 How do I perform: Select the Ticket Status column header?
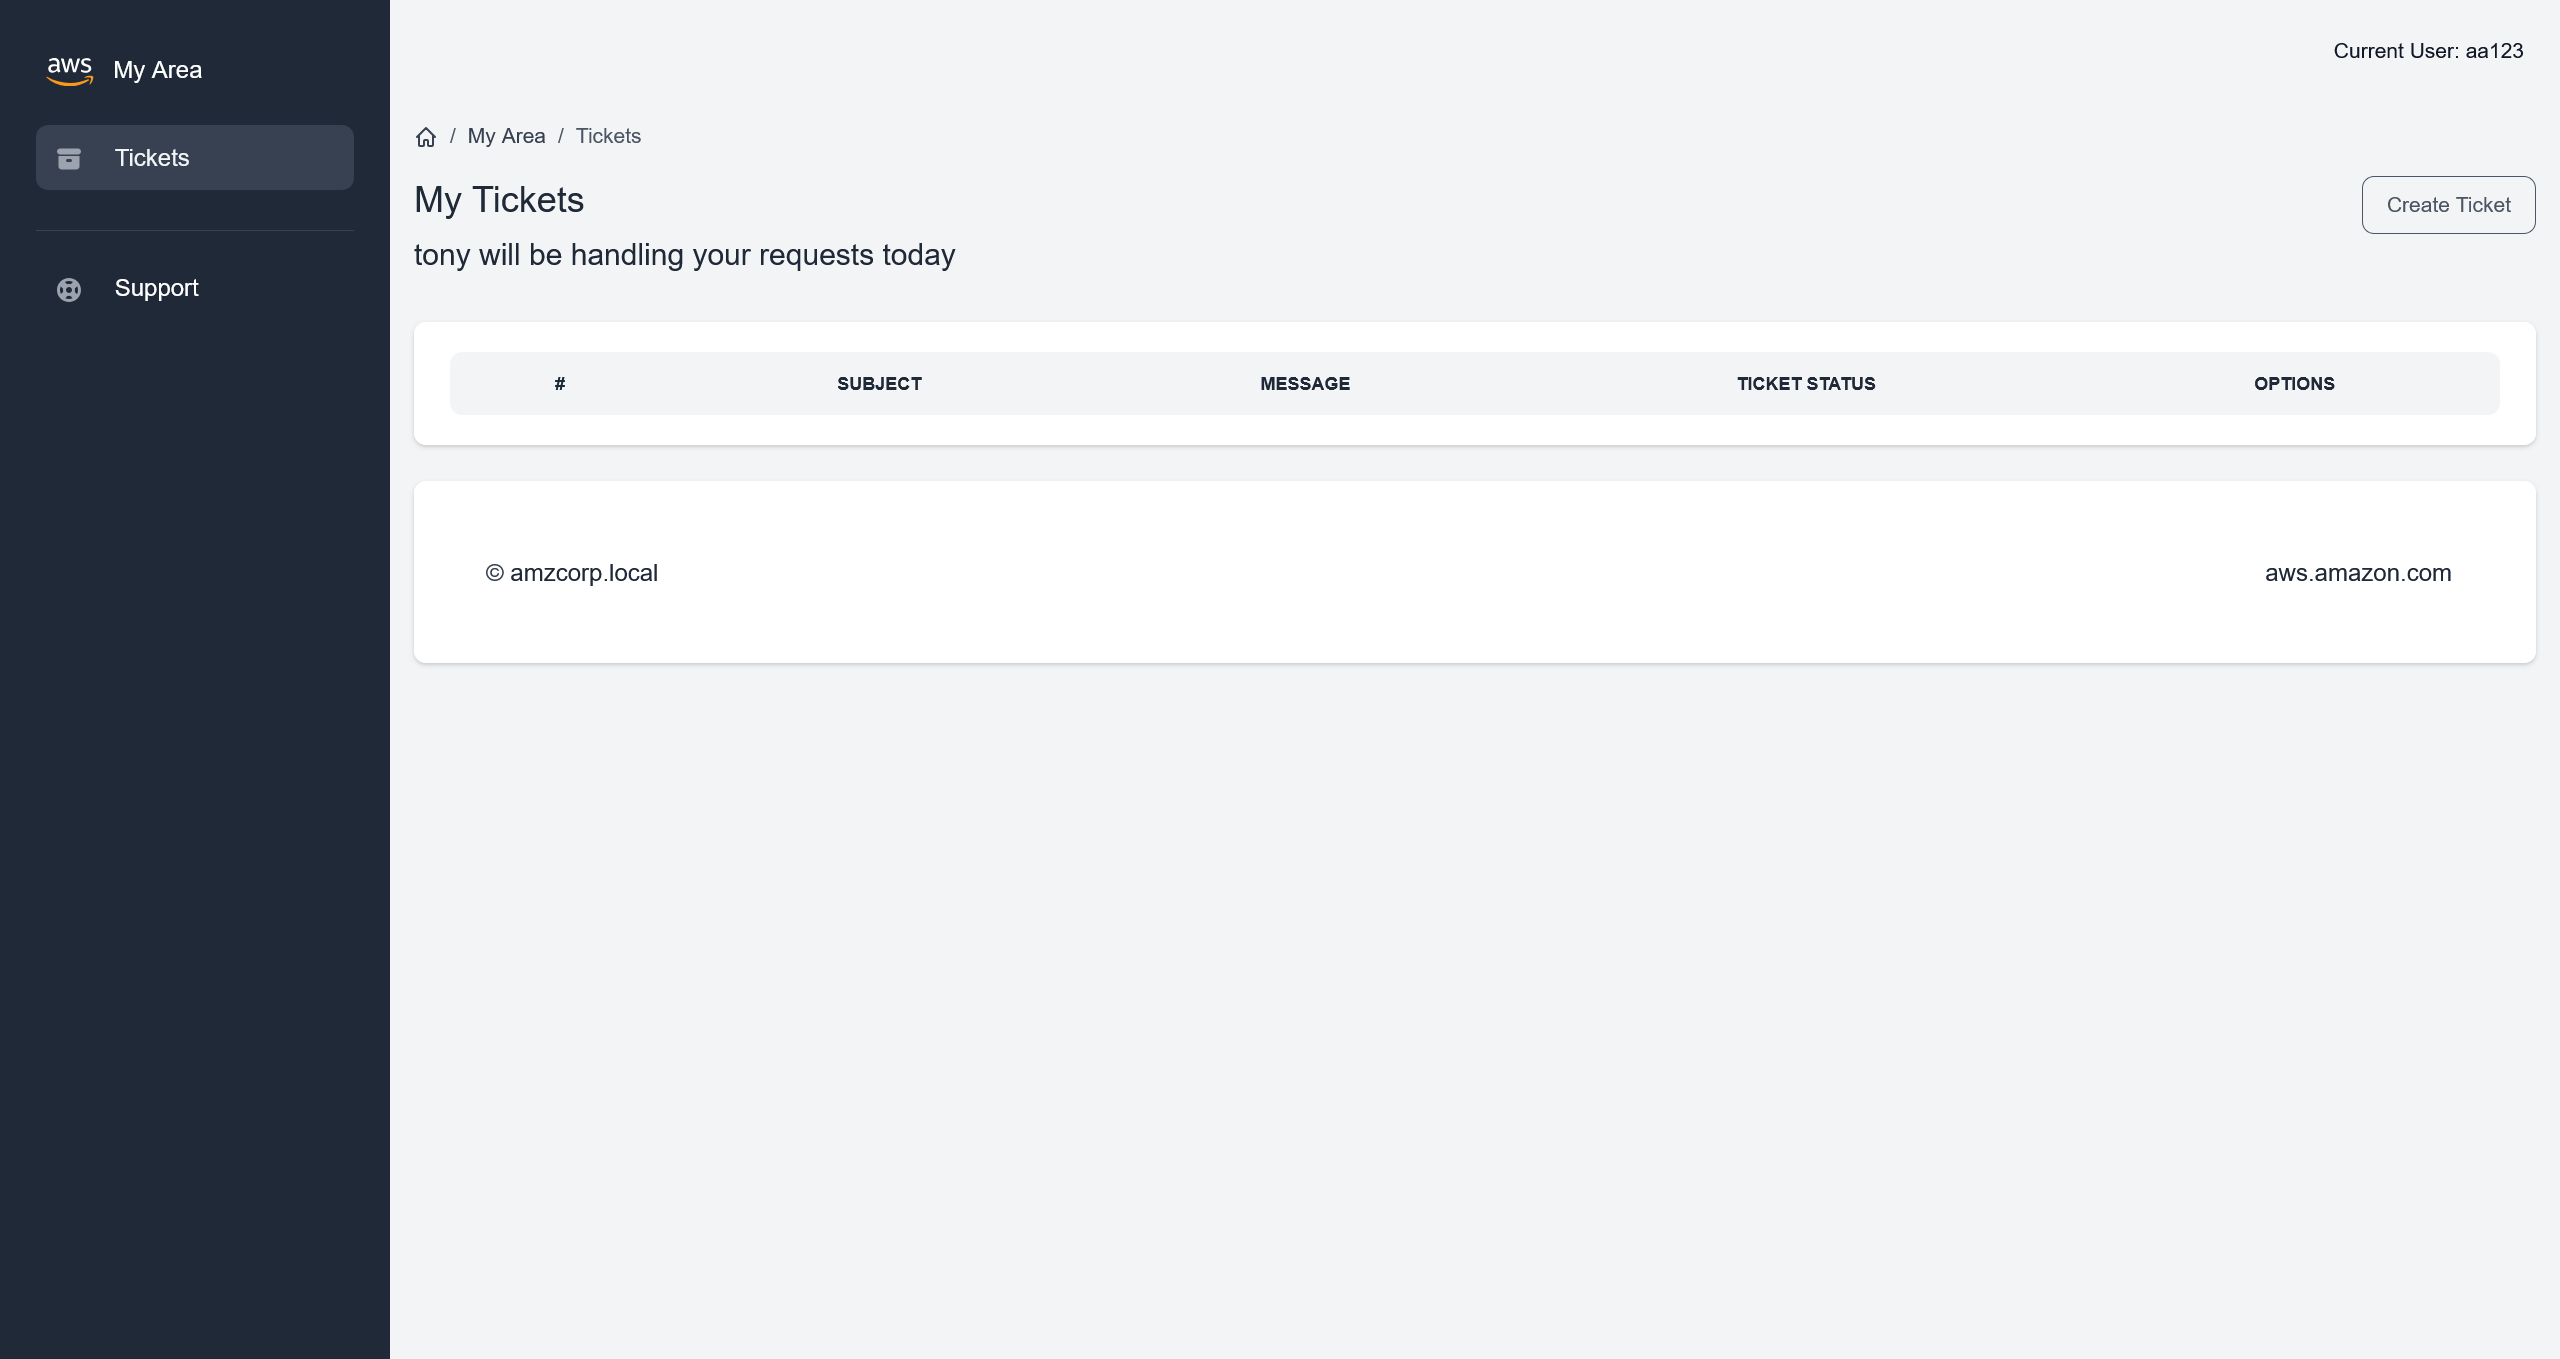point(1806,384)
